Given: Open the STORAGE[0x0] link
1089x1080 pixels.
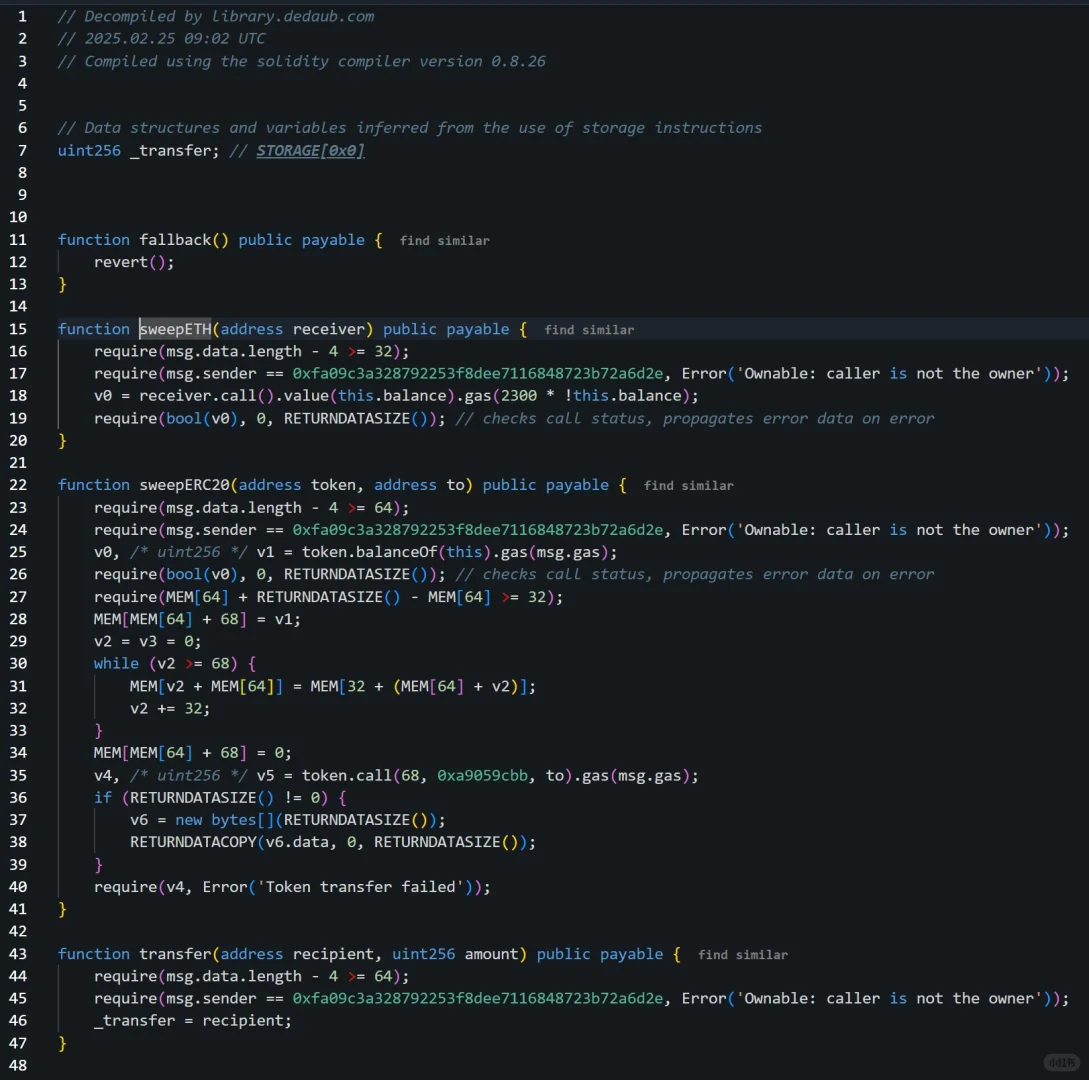Looking at the screenshot, I should click(310, 151).
